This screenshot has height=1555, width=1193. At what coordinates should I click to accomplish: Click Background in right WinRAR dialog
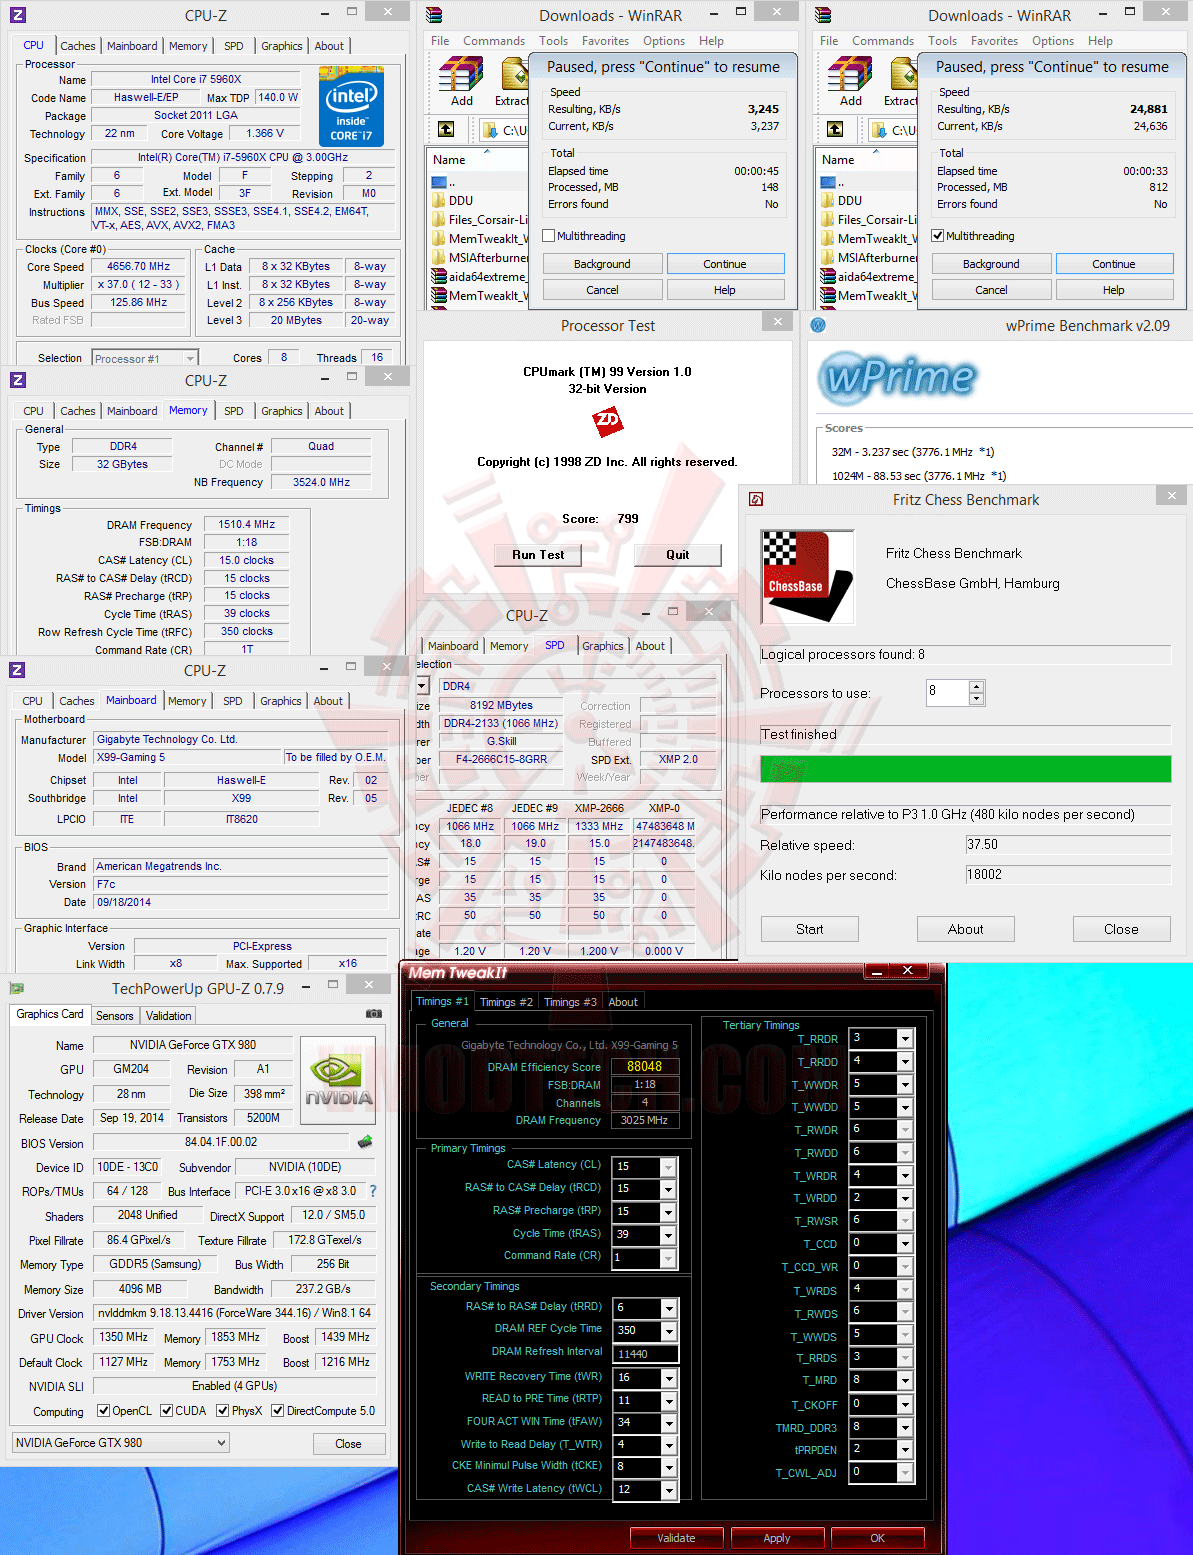[x=991, y=264]
